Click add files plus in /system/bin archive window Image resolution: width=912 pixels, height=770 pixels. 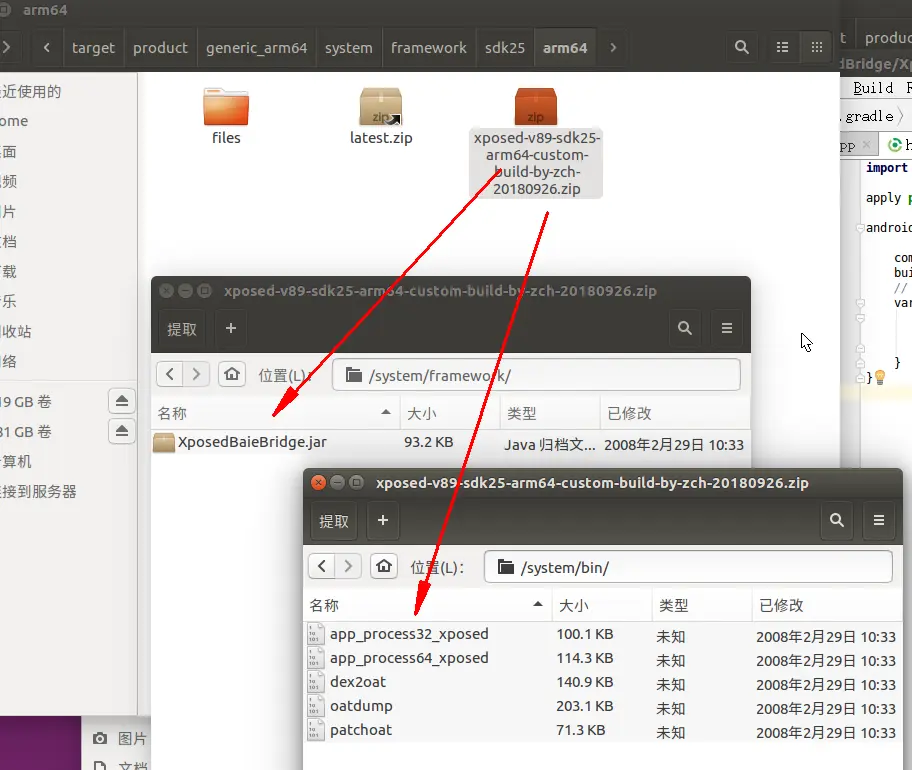(x=383, y=521)
